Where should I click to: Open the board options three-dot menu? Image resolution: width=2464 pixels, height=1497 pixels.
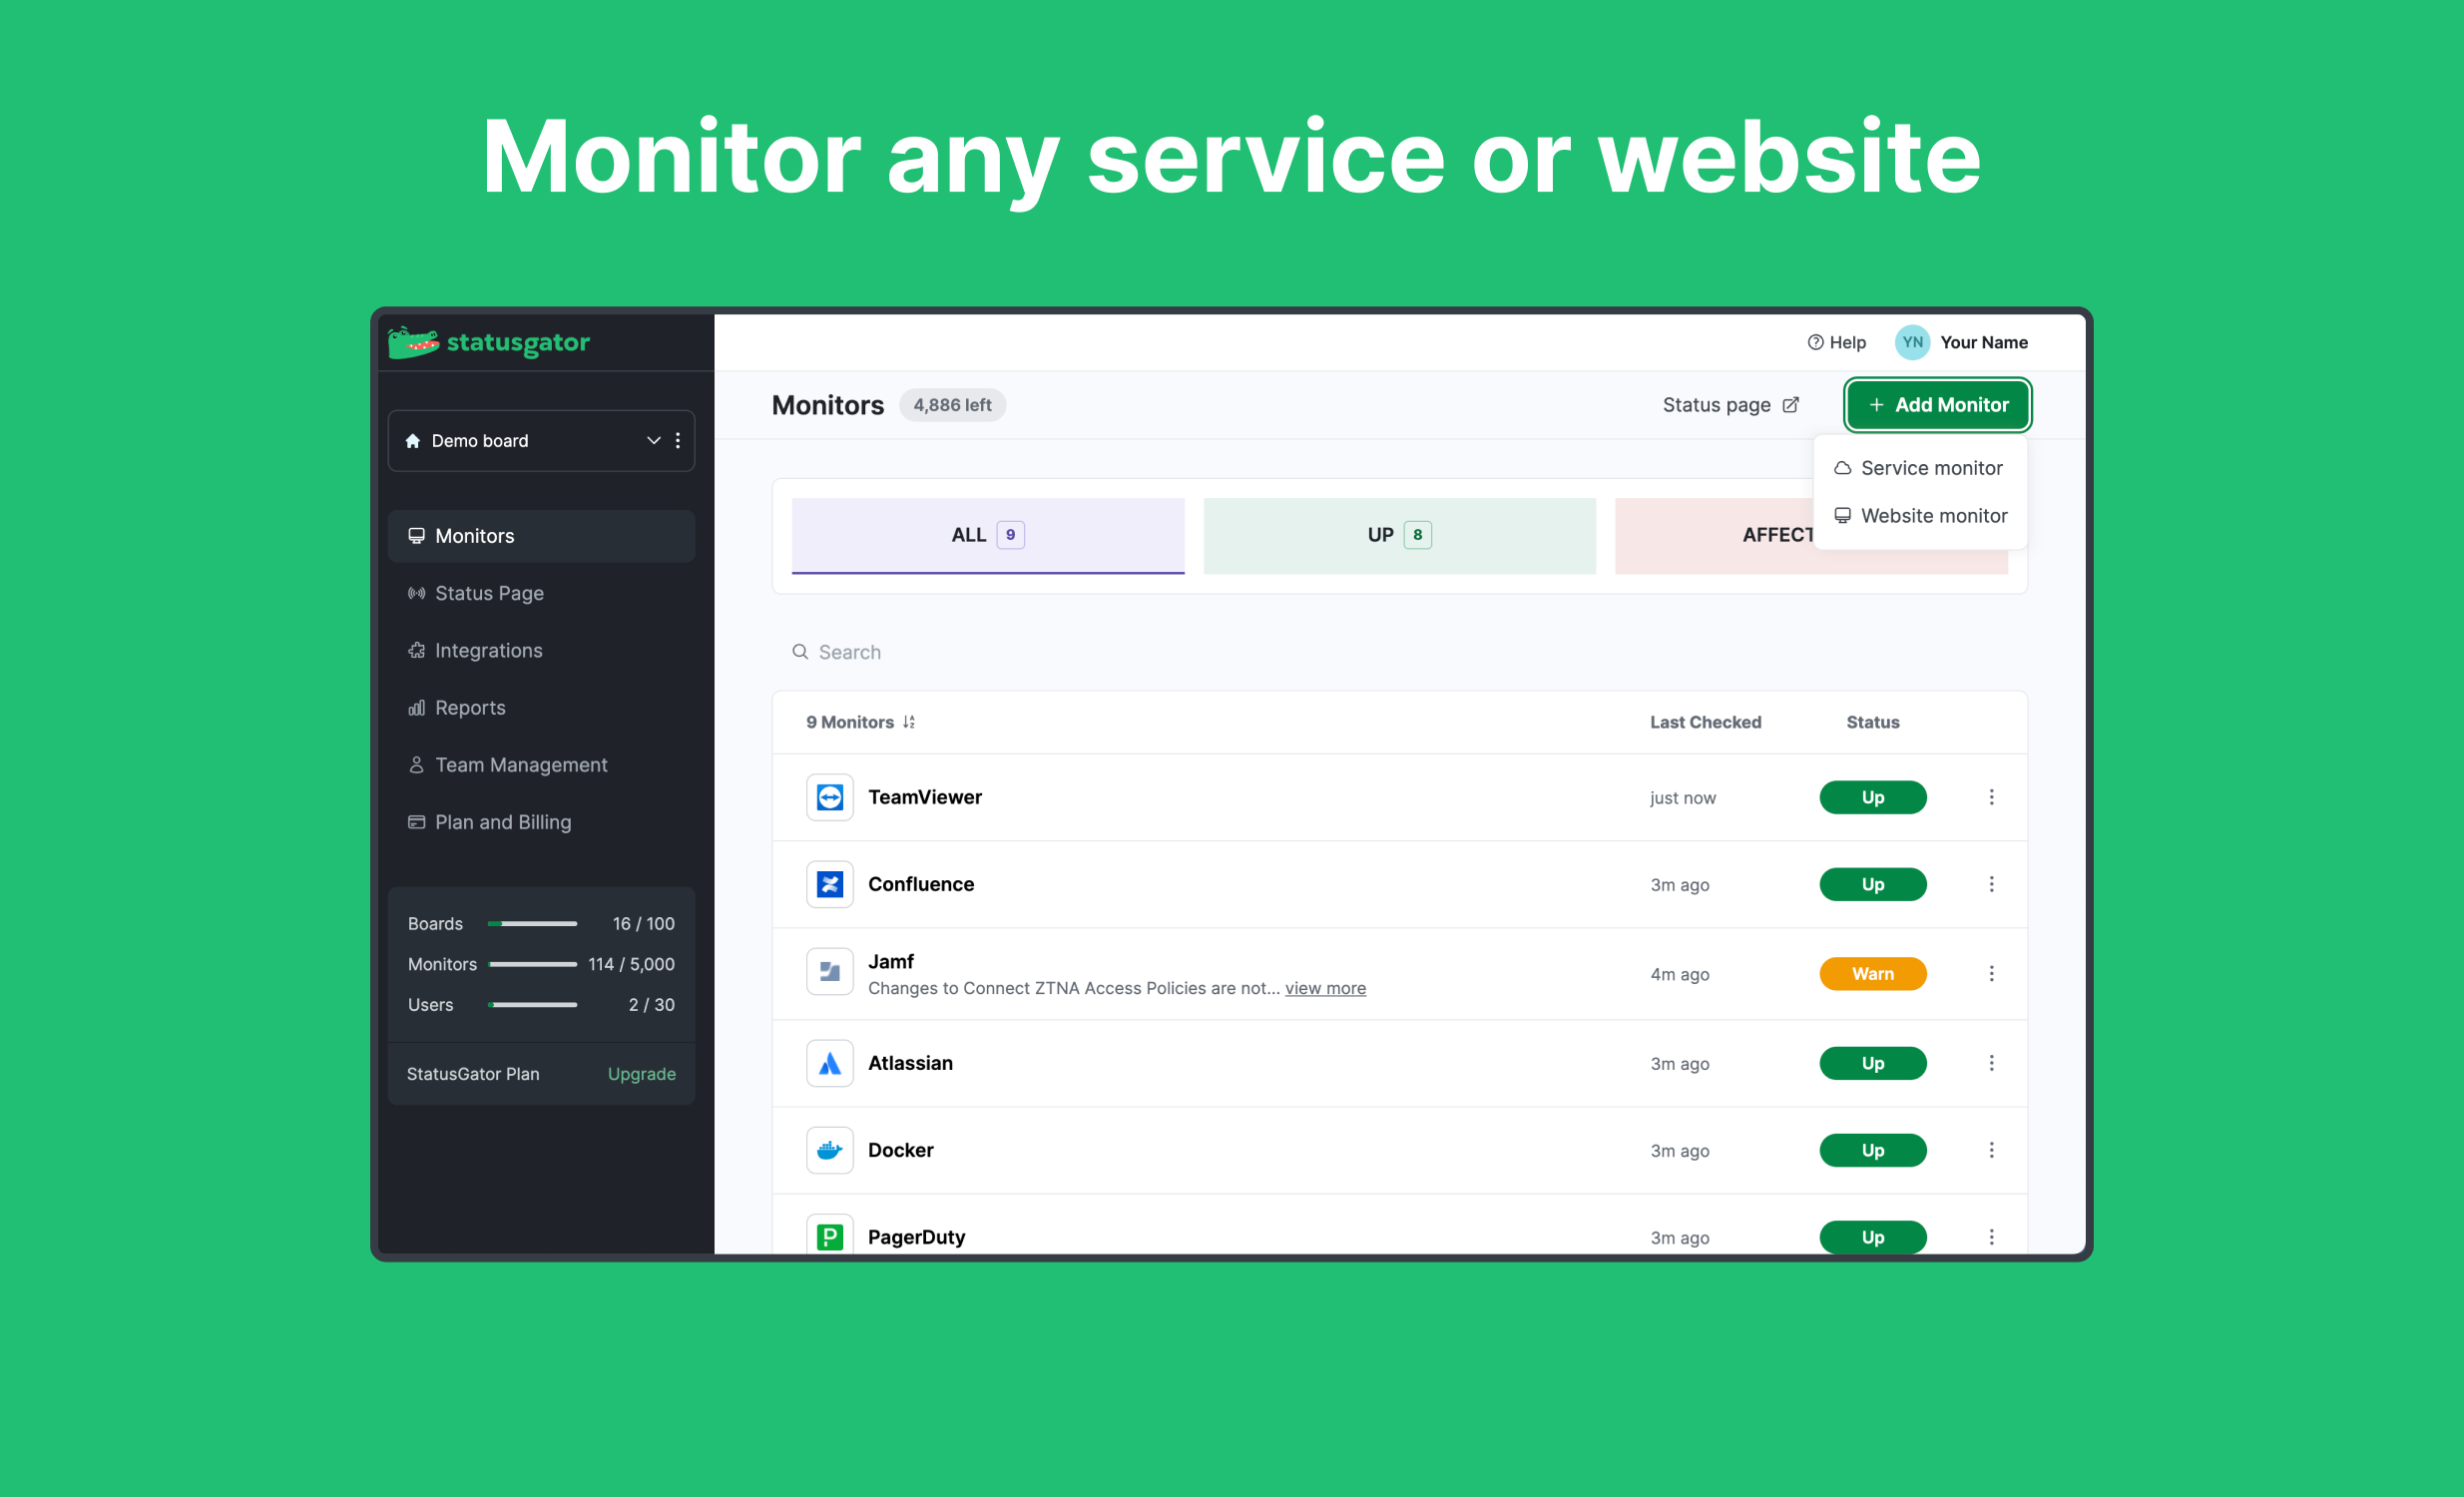point(678,440)
